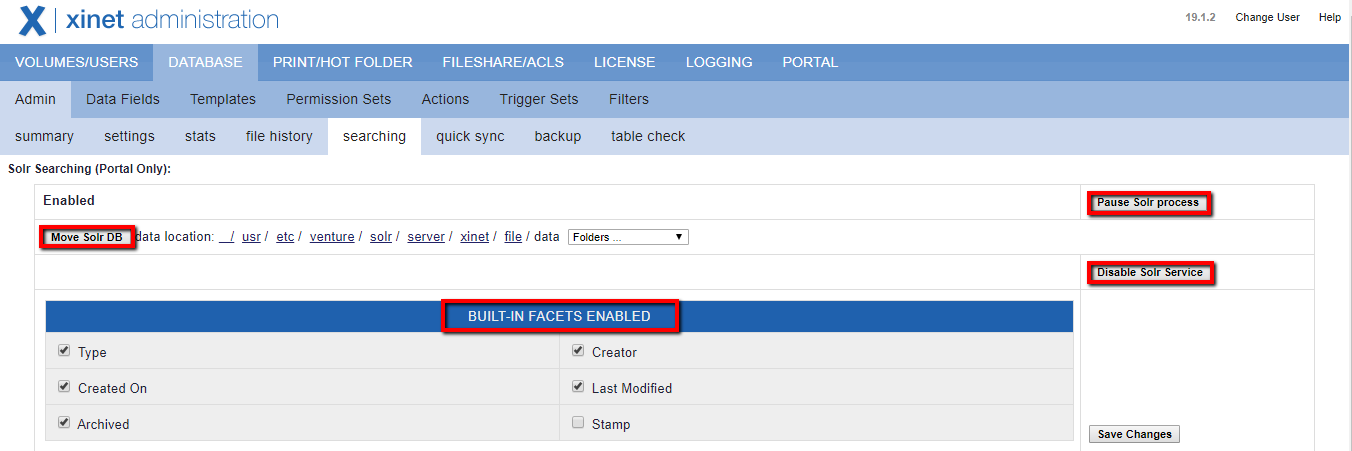Save Changes to Solr settings
The width and height of the screenshot is (1352, 451).
1134,434
